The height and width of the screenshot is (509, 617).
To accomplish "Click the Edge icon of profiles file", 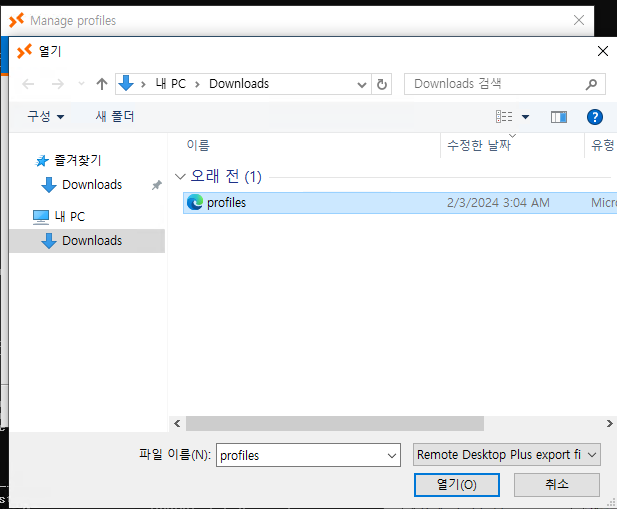I will coord(195,203).
